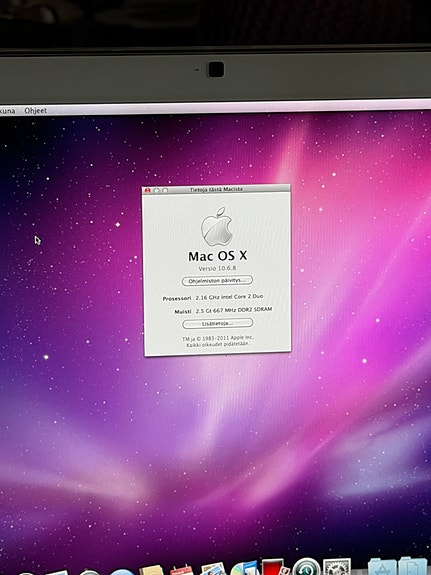431x575 pixels.
Task: Open Address Book from the dock
Action: [151, 570]
